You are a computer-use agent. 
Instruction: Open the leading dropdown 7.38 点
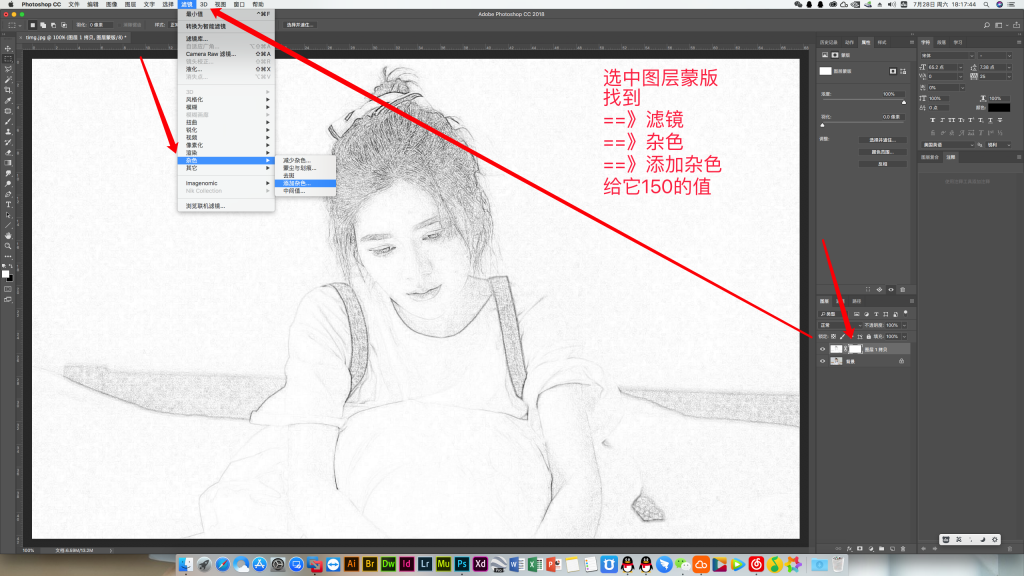[x=1009, y=67]
